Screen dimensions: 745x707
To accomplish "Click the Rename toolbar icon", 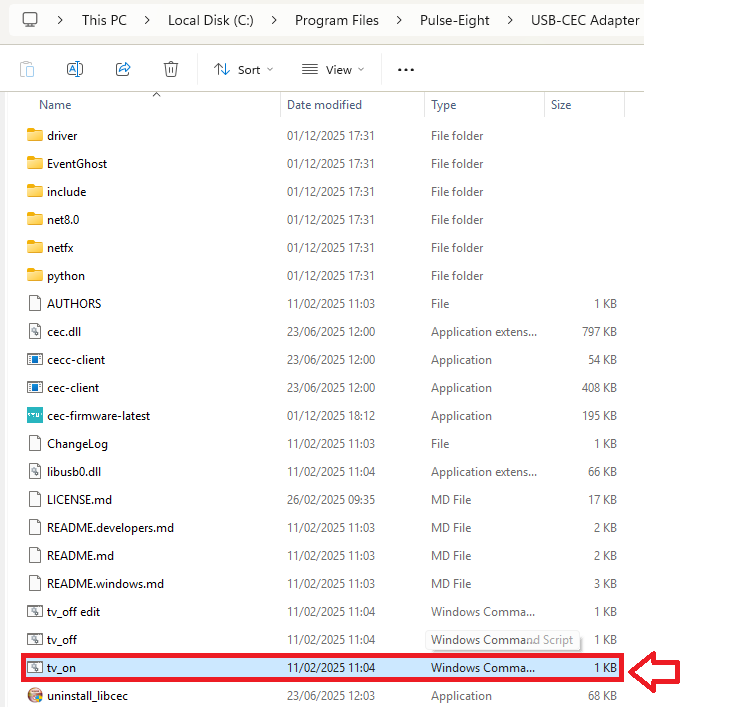I will 75,69.
